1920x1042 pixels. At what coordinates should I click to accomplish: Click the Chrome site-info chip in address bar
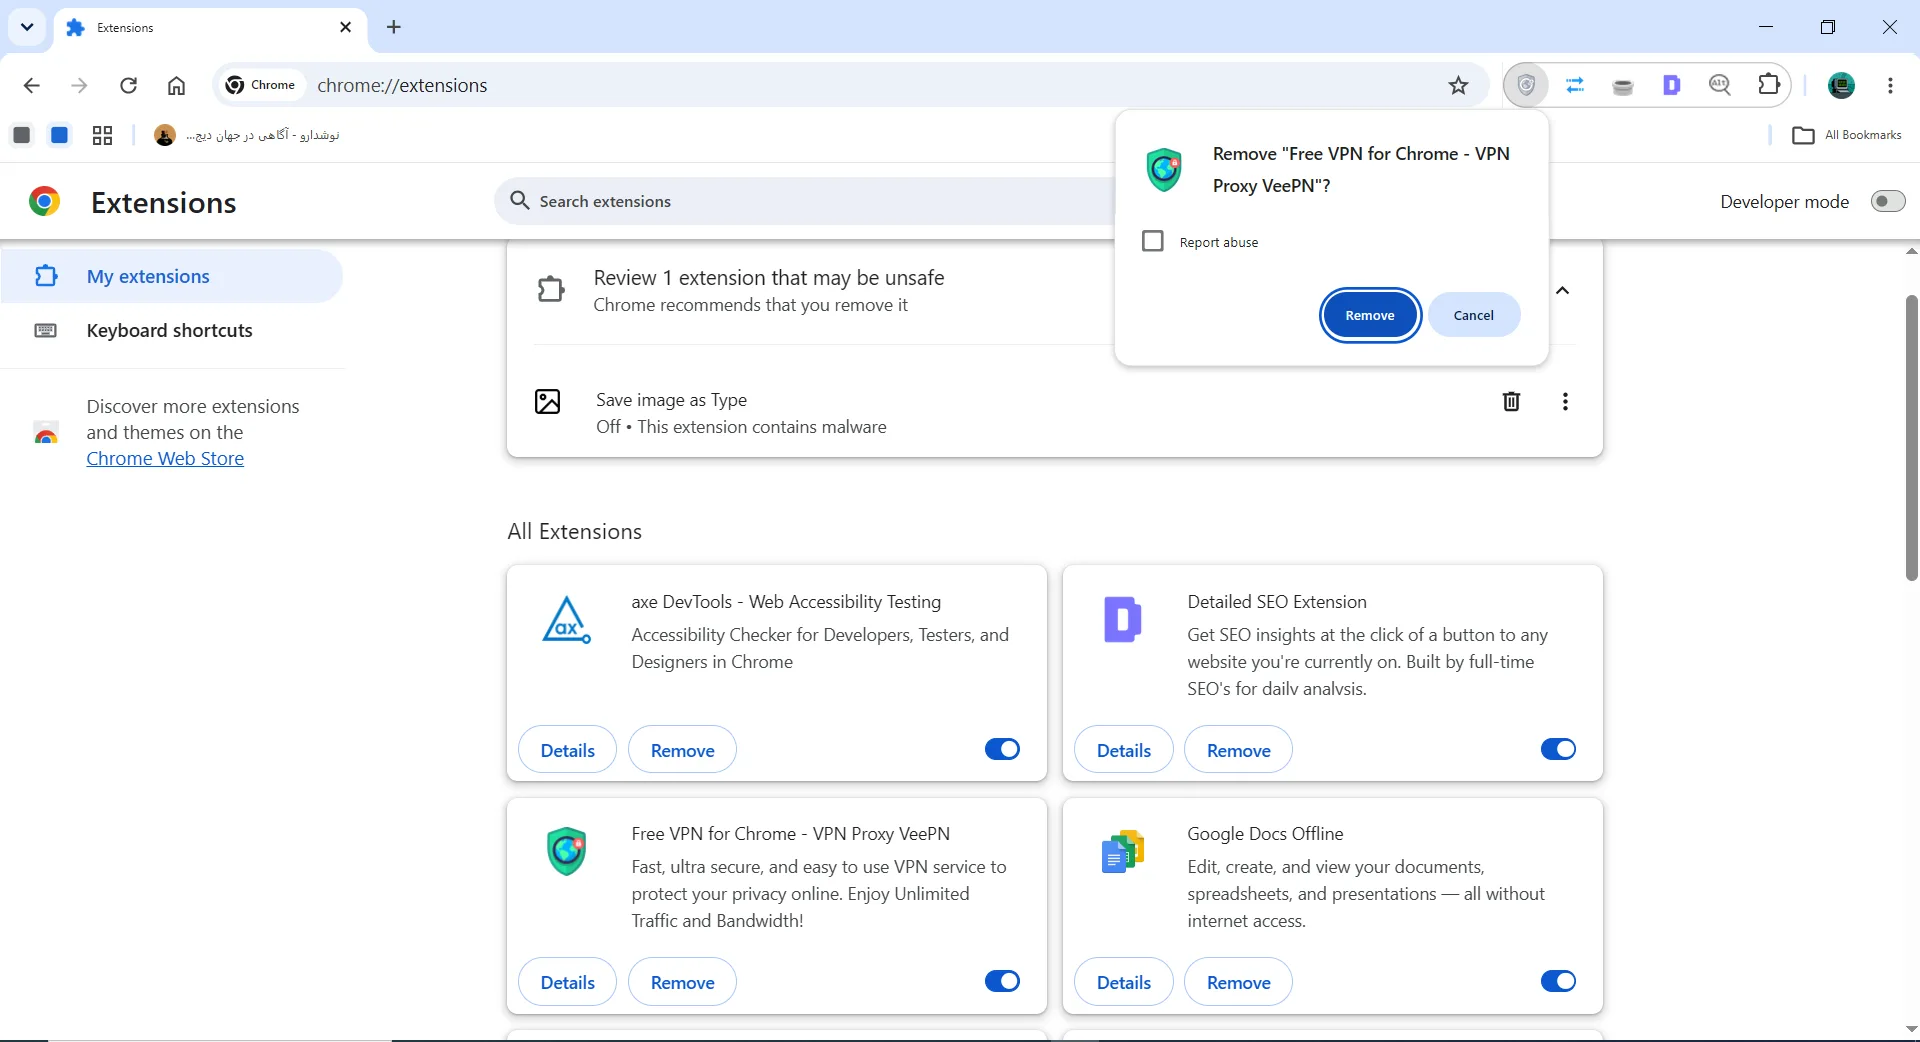pos(261,85)
